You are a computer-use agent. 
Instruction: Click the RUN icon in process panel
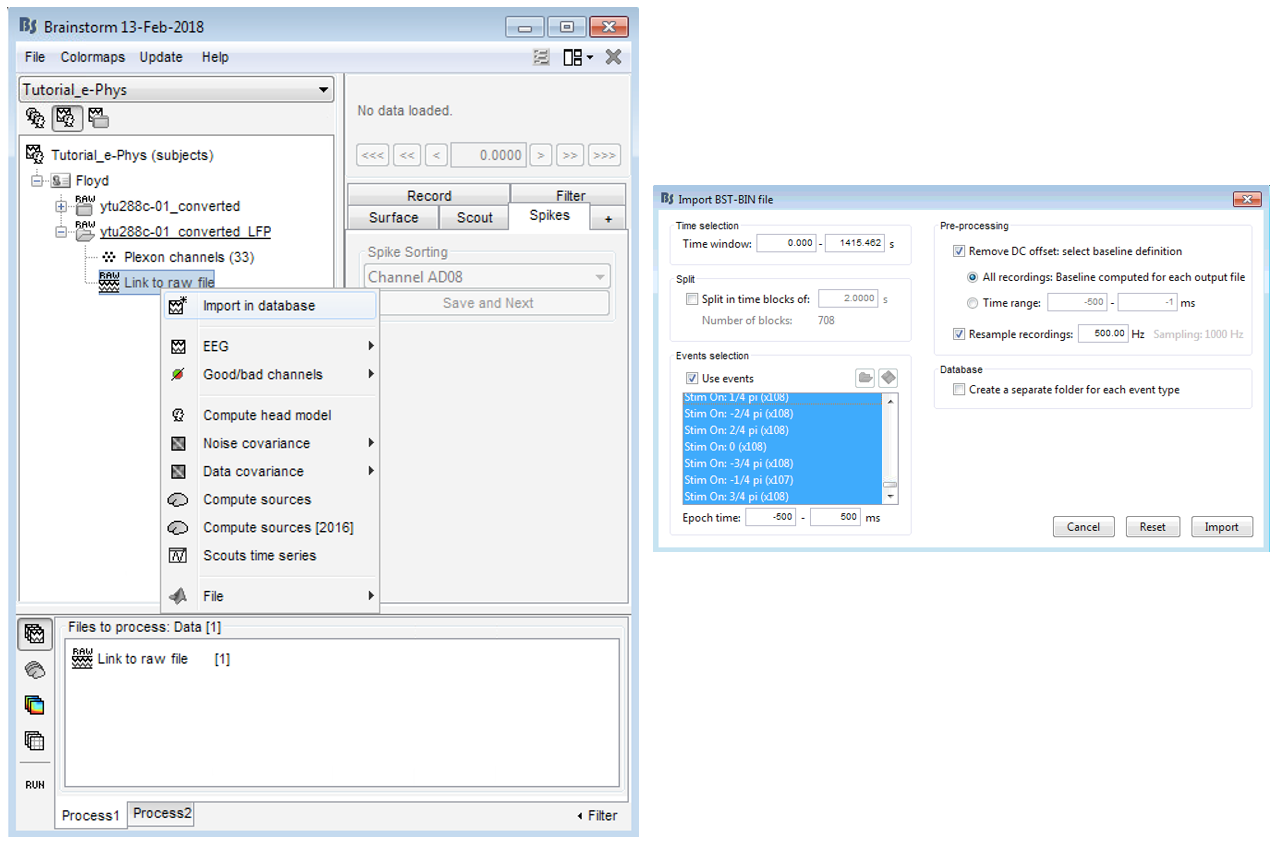tap(35, 785)
